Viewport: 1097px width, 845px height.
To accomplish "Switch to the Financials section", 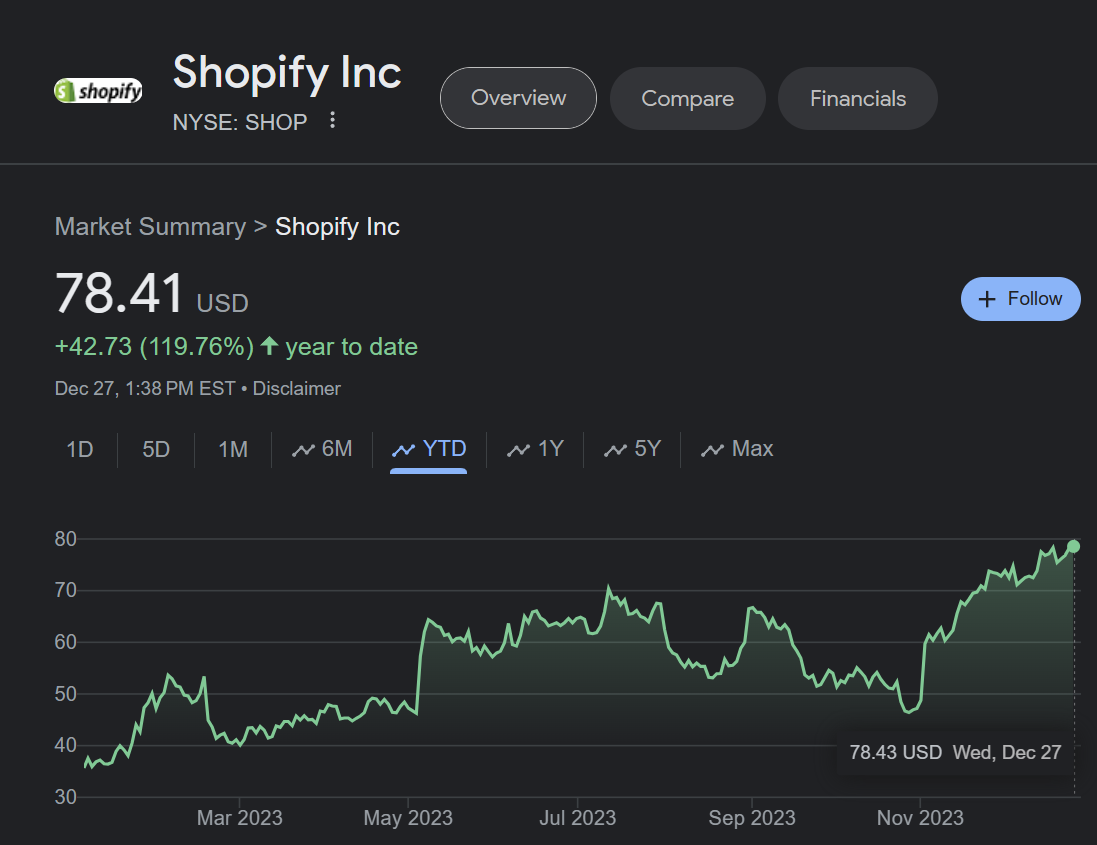I will tap(857, 98).
